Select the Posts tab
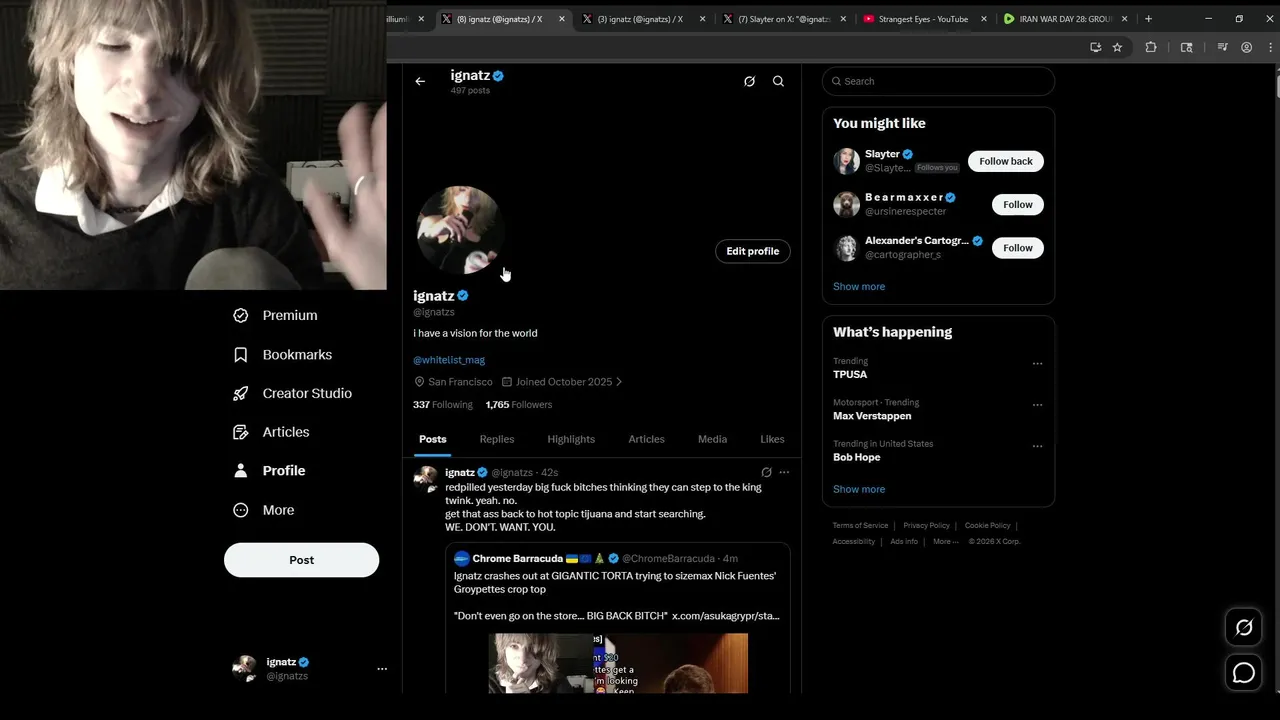 point(433,439)
